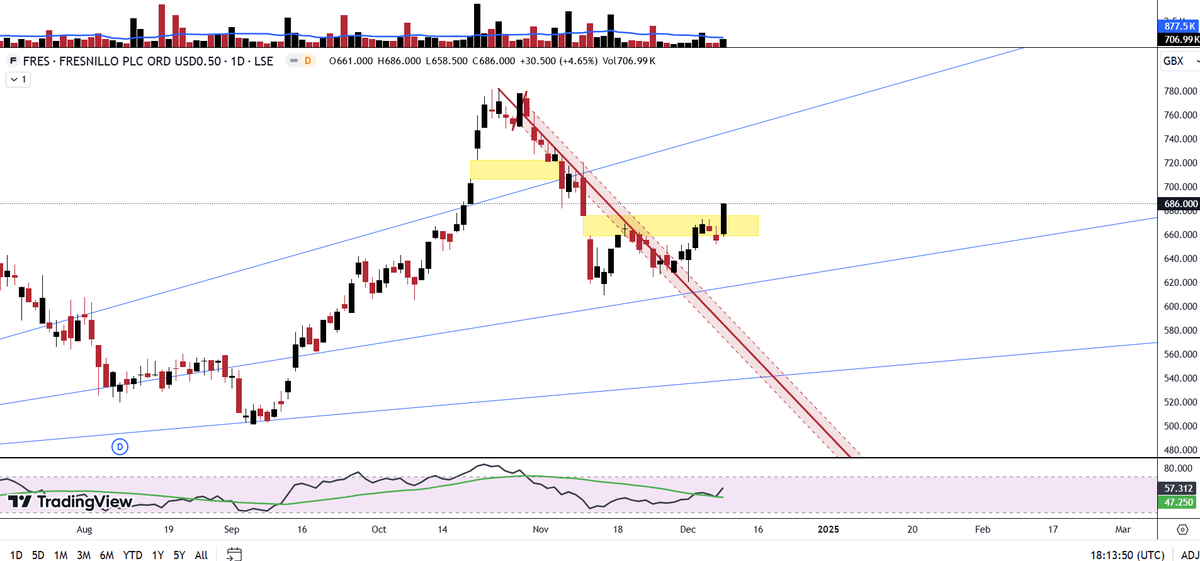
Task: Click the dividend D marker on time axis
Action: tap(121, 445)
